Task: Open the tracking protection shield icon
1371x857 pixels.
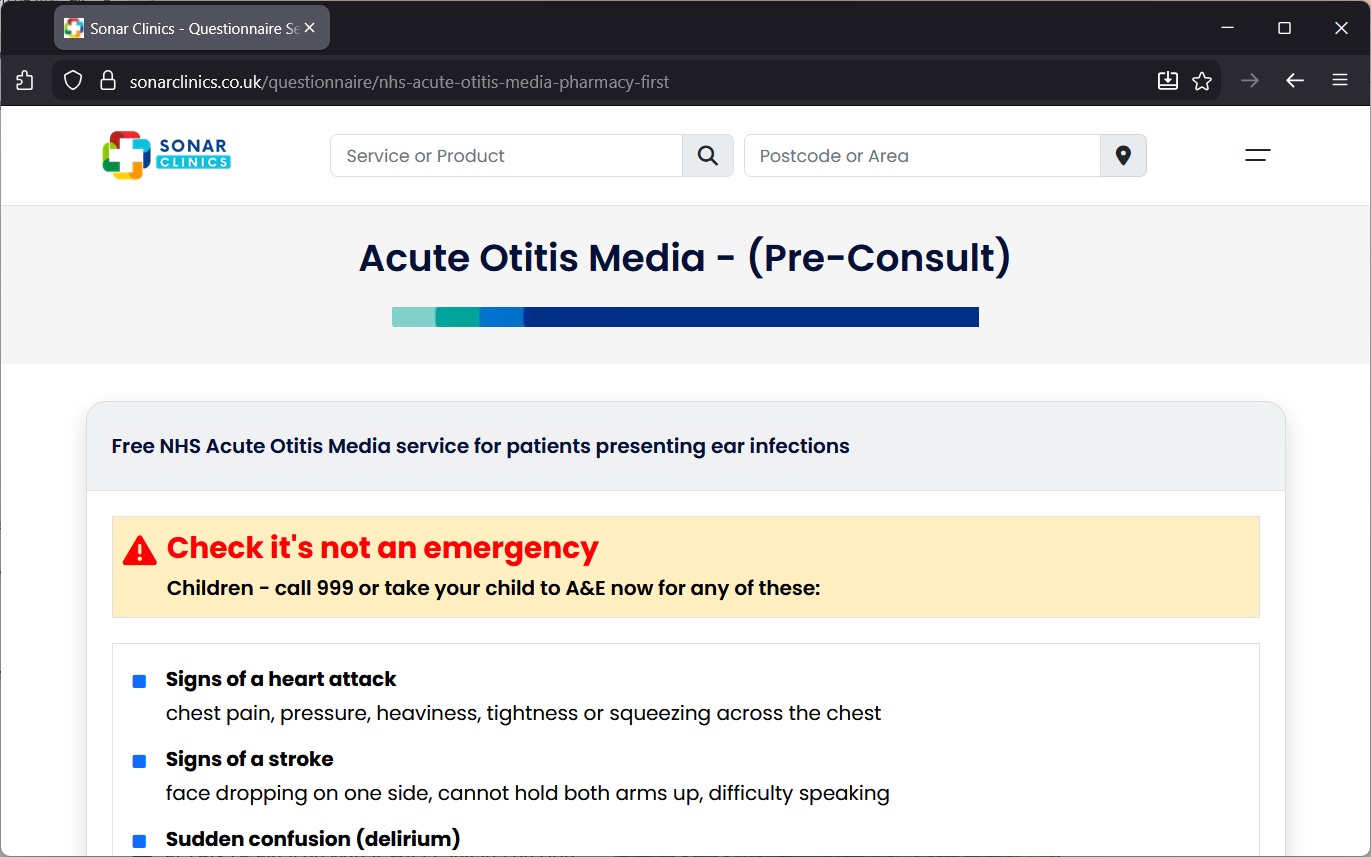Action: 73,81
